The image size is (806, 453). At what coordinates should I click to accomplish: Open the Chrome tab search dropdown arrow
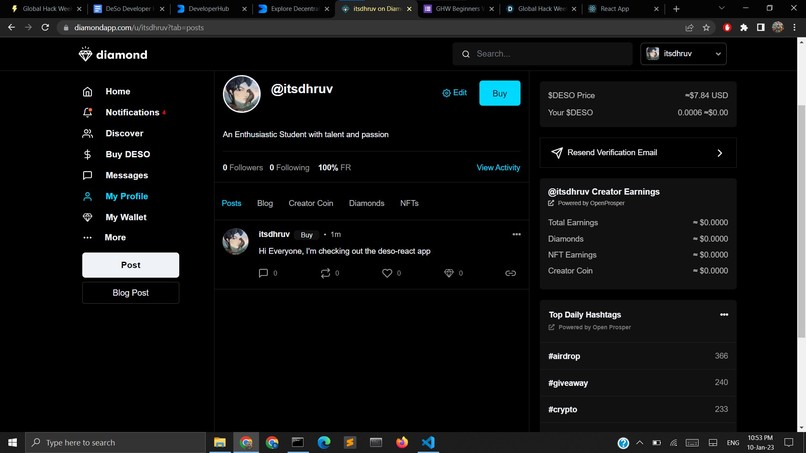[x=722, y=9]
